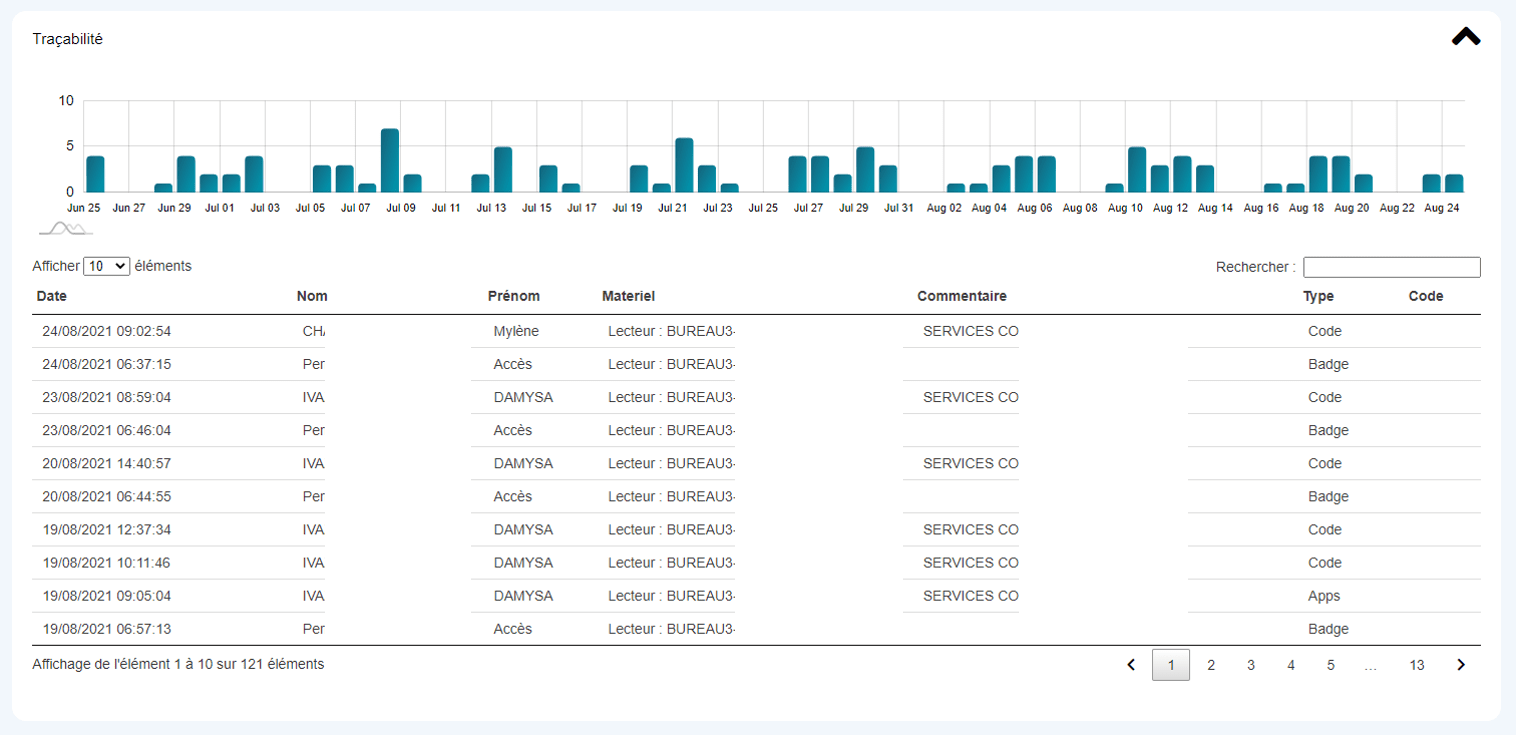Go to next page arrow
Viewport: 1516px width, 735px height.
point(1461,665)
